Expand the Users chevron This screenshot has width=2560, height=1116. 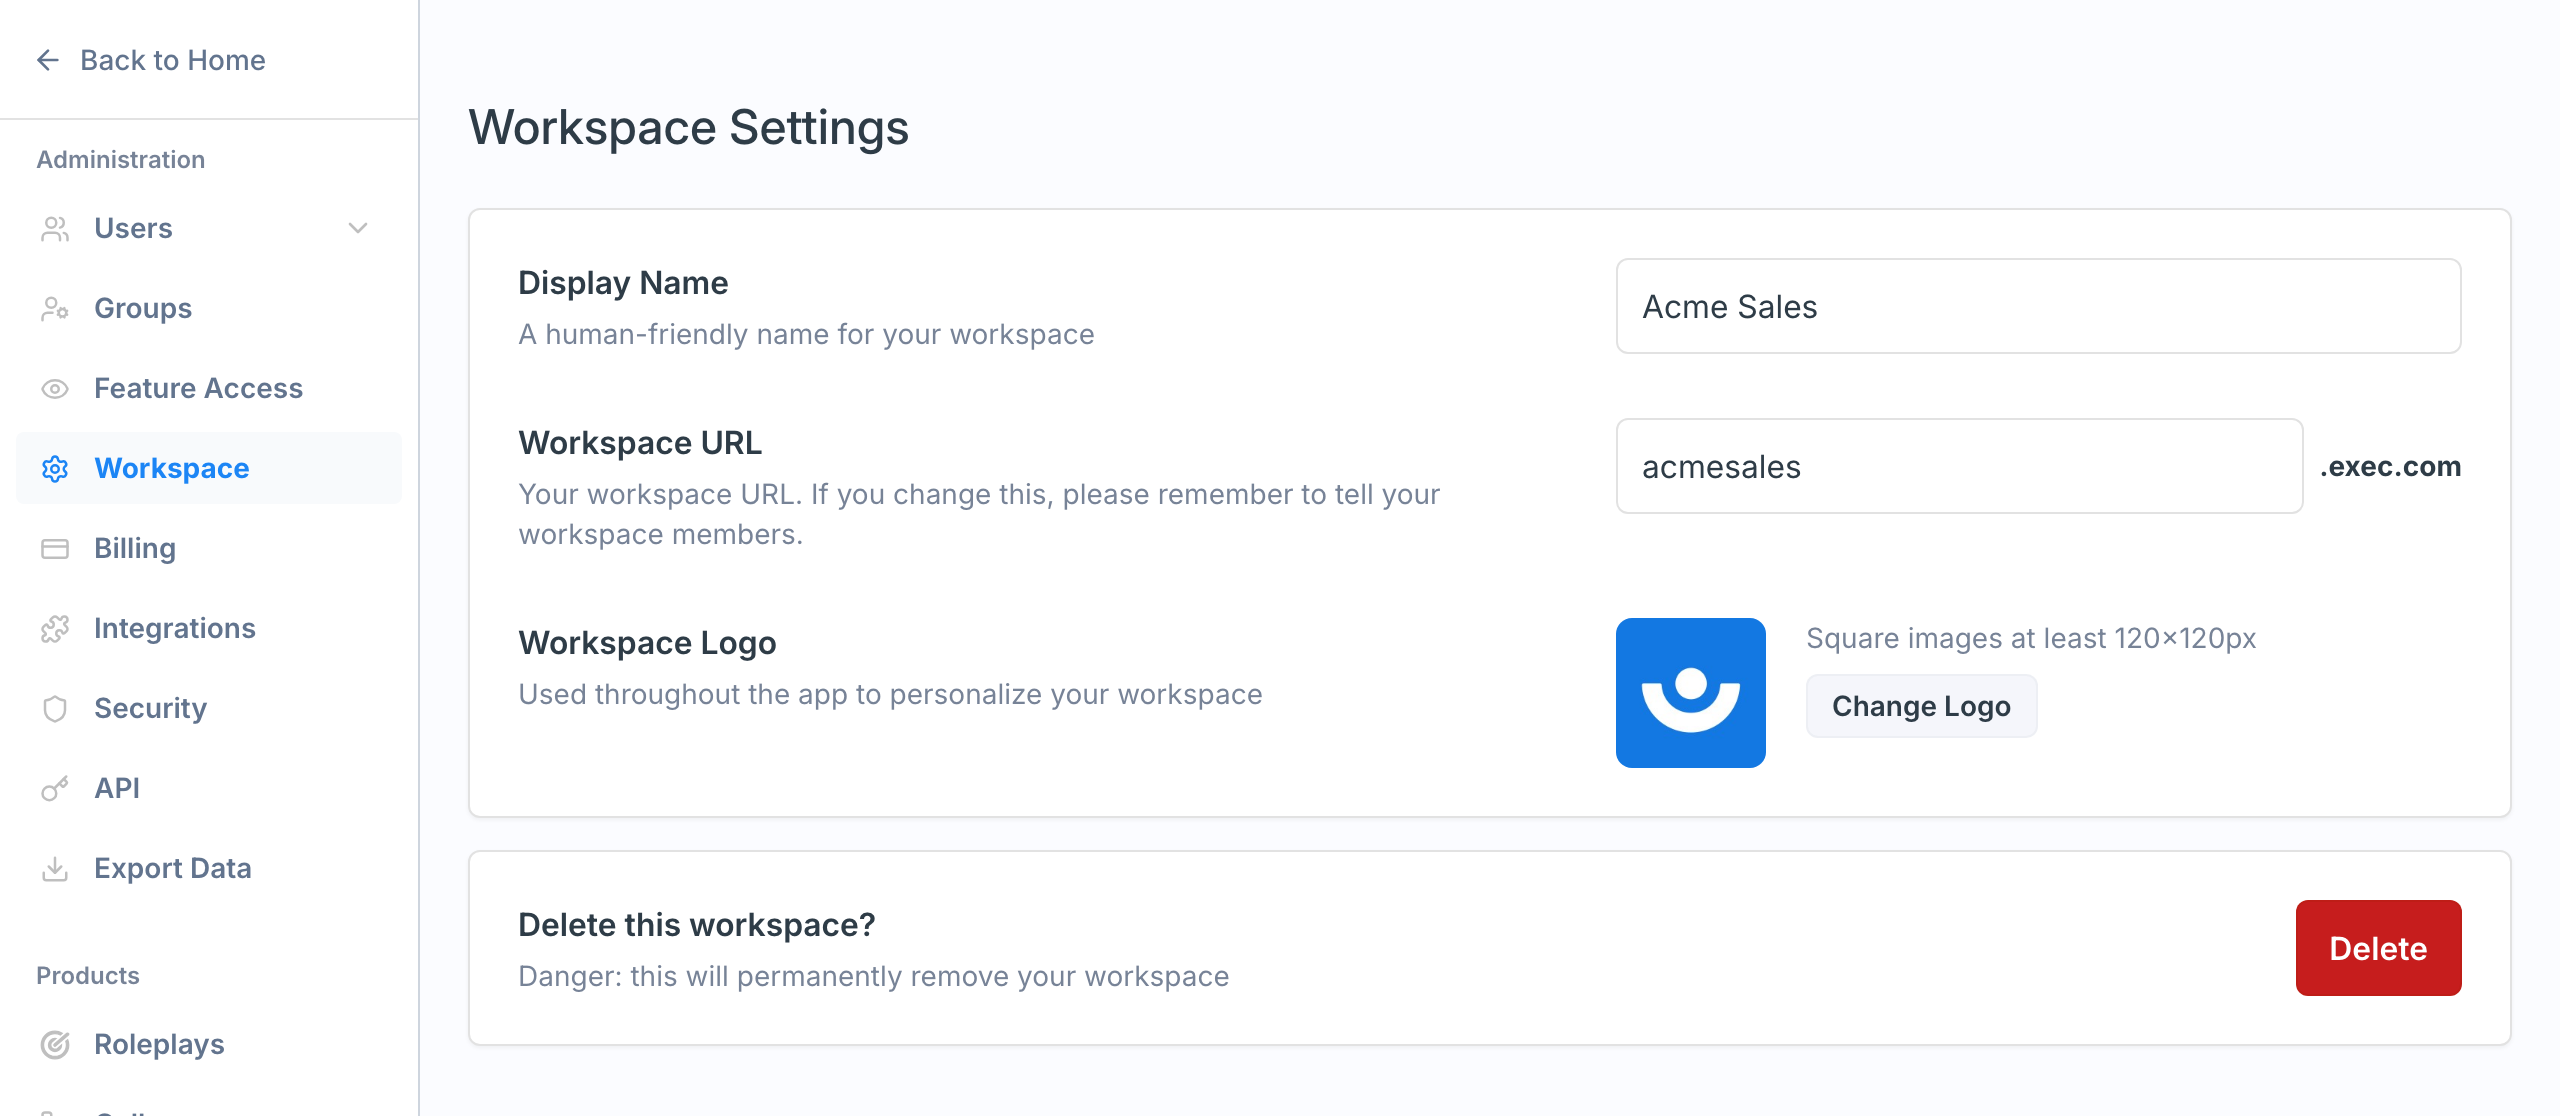click(x=358, y=228)
